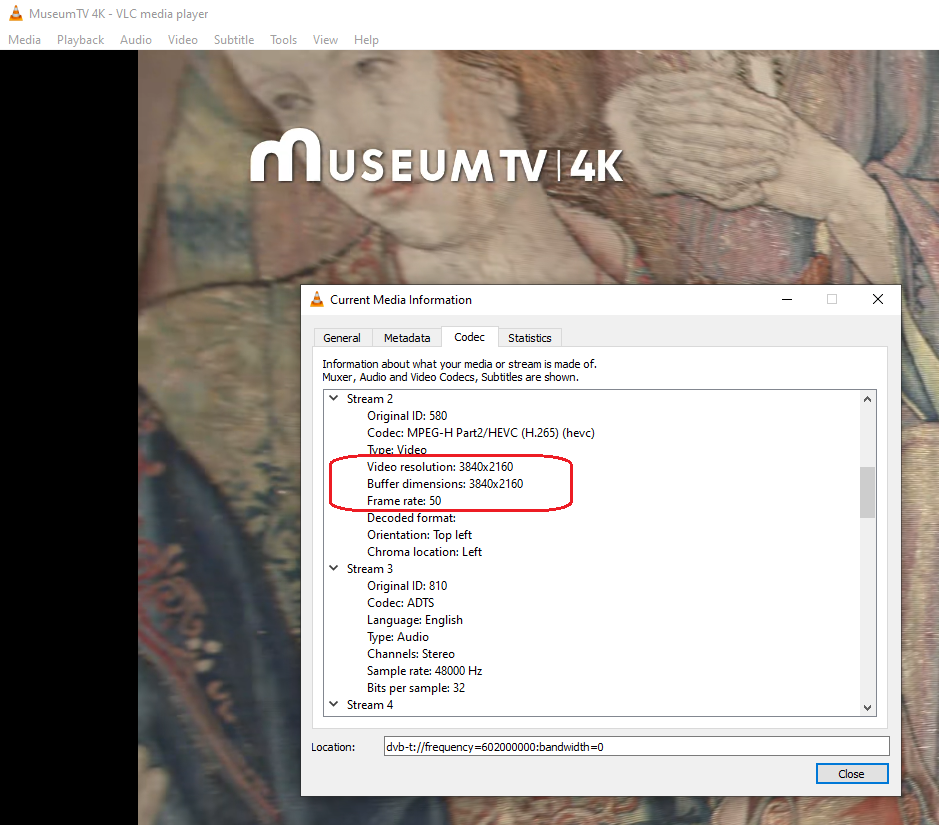Select the 'Original ID: 810' row
The height and width of the screenshot is (825, 939).
pyautogui.click(x=407, y=586)
